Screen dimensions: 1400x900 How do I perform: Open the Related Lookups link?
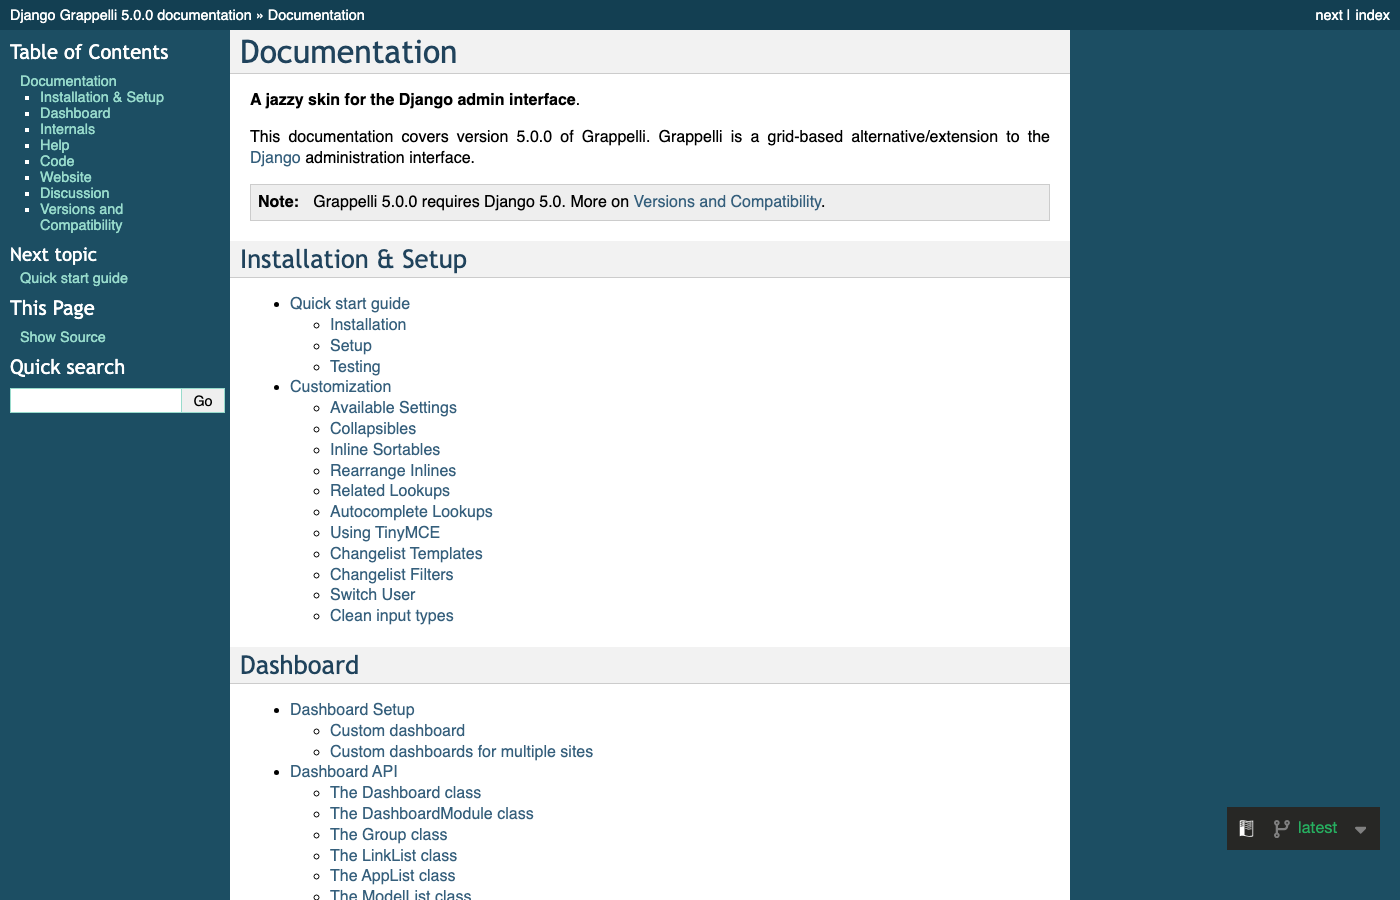tap(390, 491)
